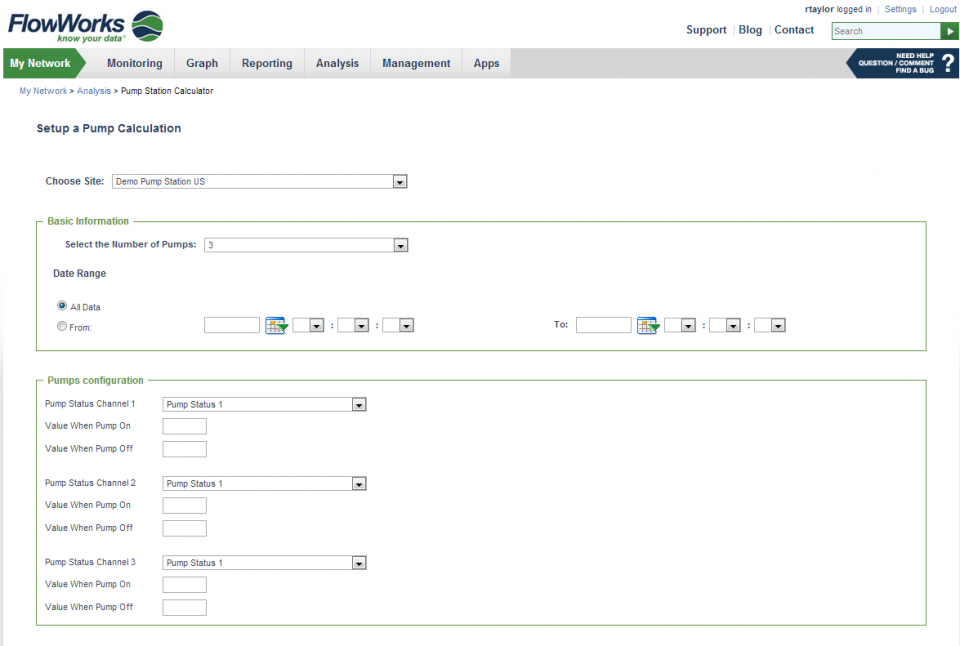Open the From minute dropdown
Screen dimensions: 960x646
353,325
